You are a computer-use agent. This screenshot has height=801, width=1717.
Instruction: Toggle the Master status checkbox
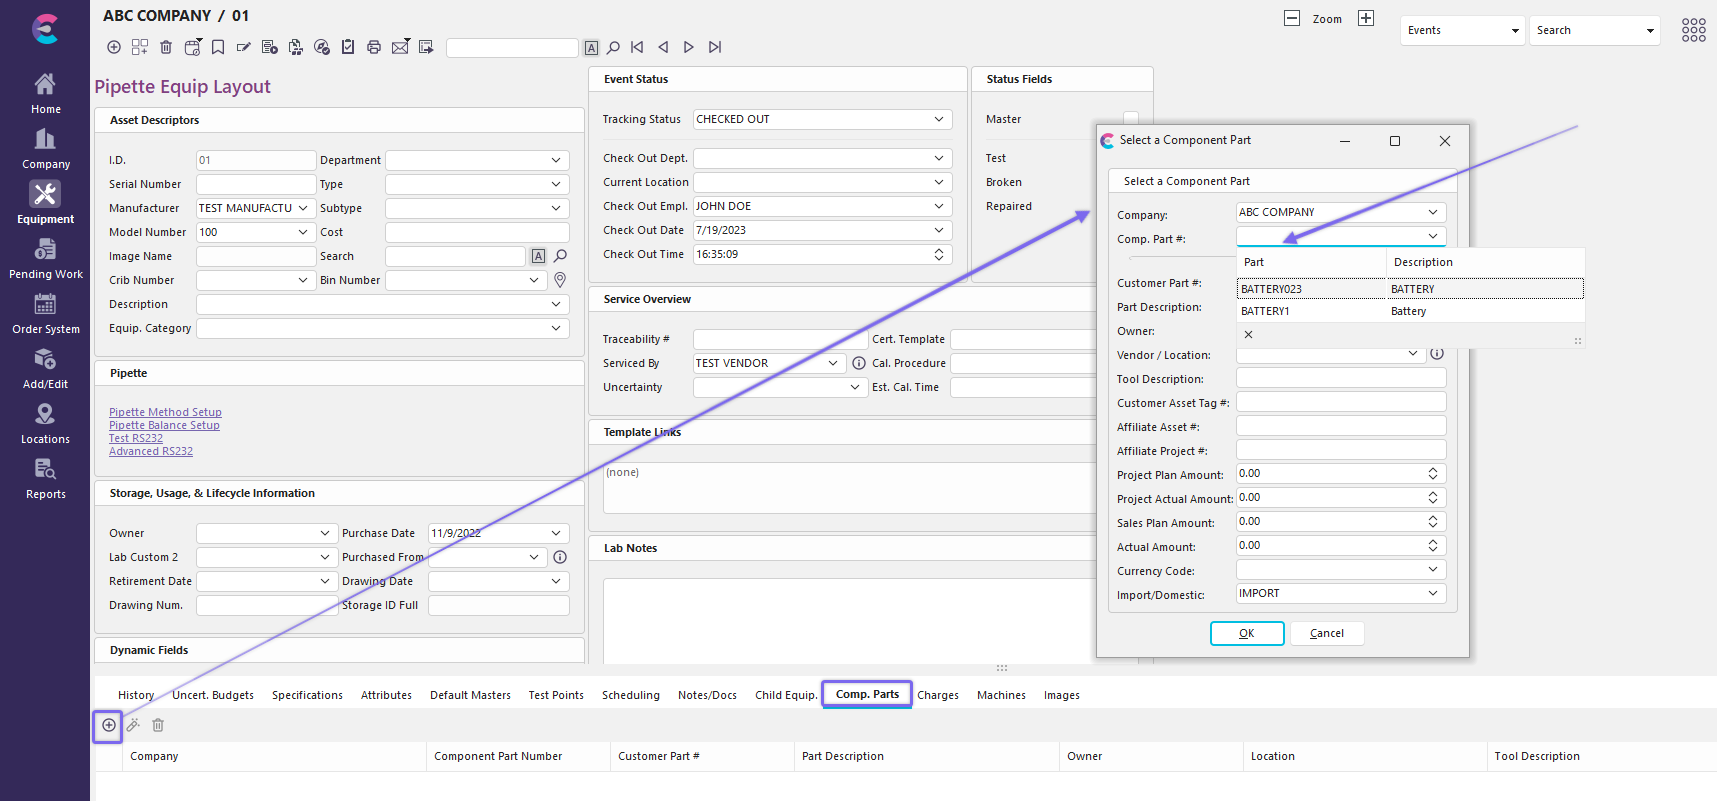coord(1130,118)
